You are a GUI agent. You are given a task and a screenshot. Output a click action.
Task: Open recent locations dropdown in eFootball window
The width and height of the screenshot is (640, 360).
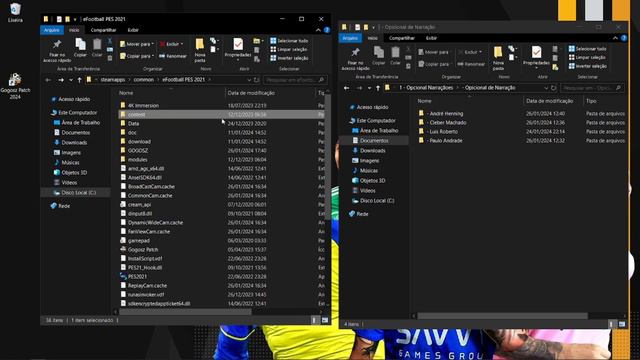click(71, 80)
